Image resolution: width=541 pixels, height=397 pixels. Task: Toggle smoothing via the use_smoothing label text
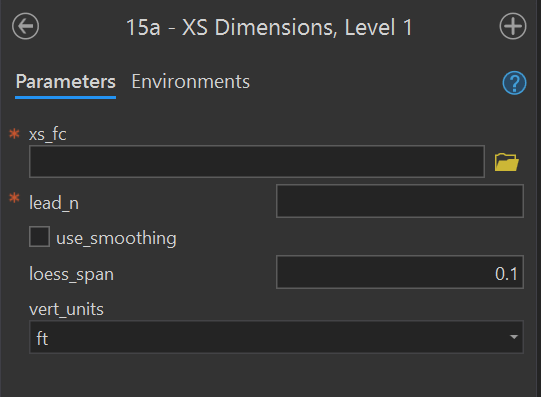[x=116, y=238]
